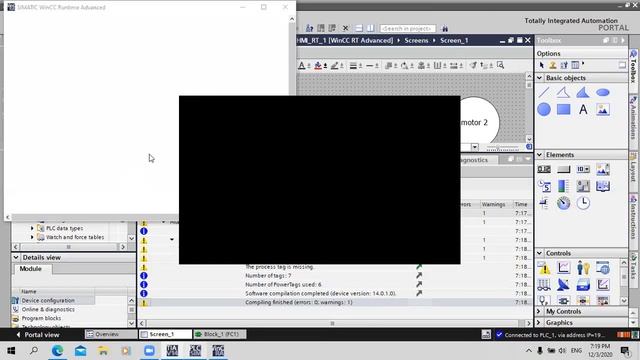Click the stamp tool in Options
The width and height of the screenshot is (640, 360).
click(x=553, y=65)
